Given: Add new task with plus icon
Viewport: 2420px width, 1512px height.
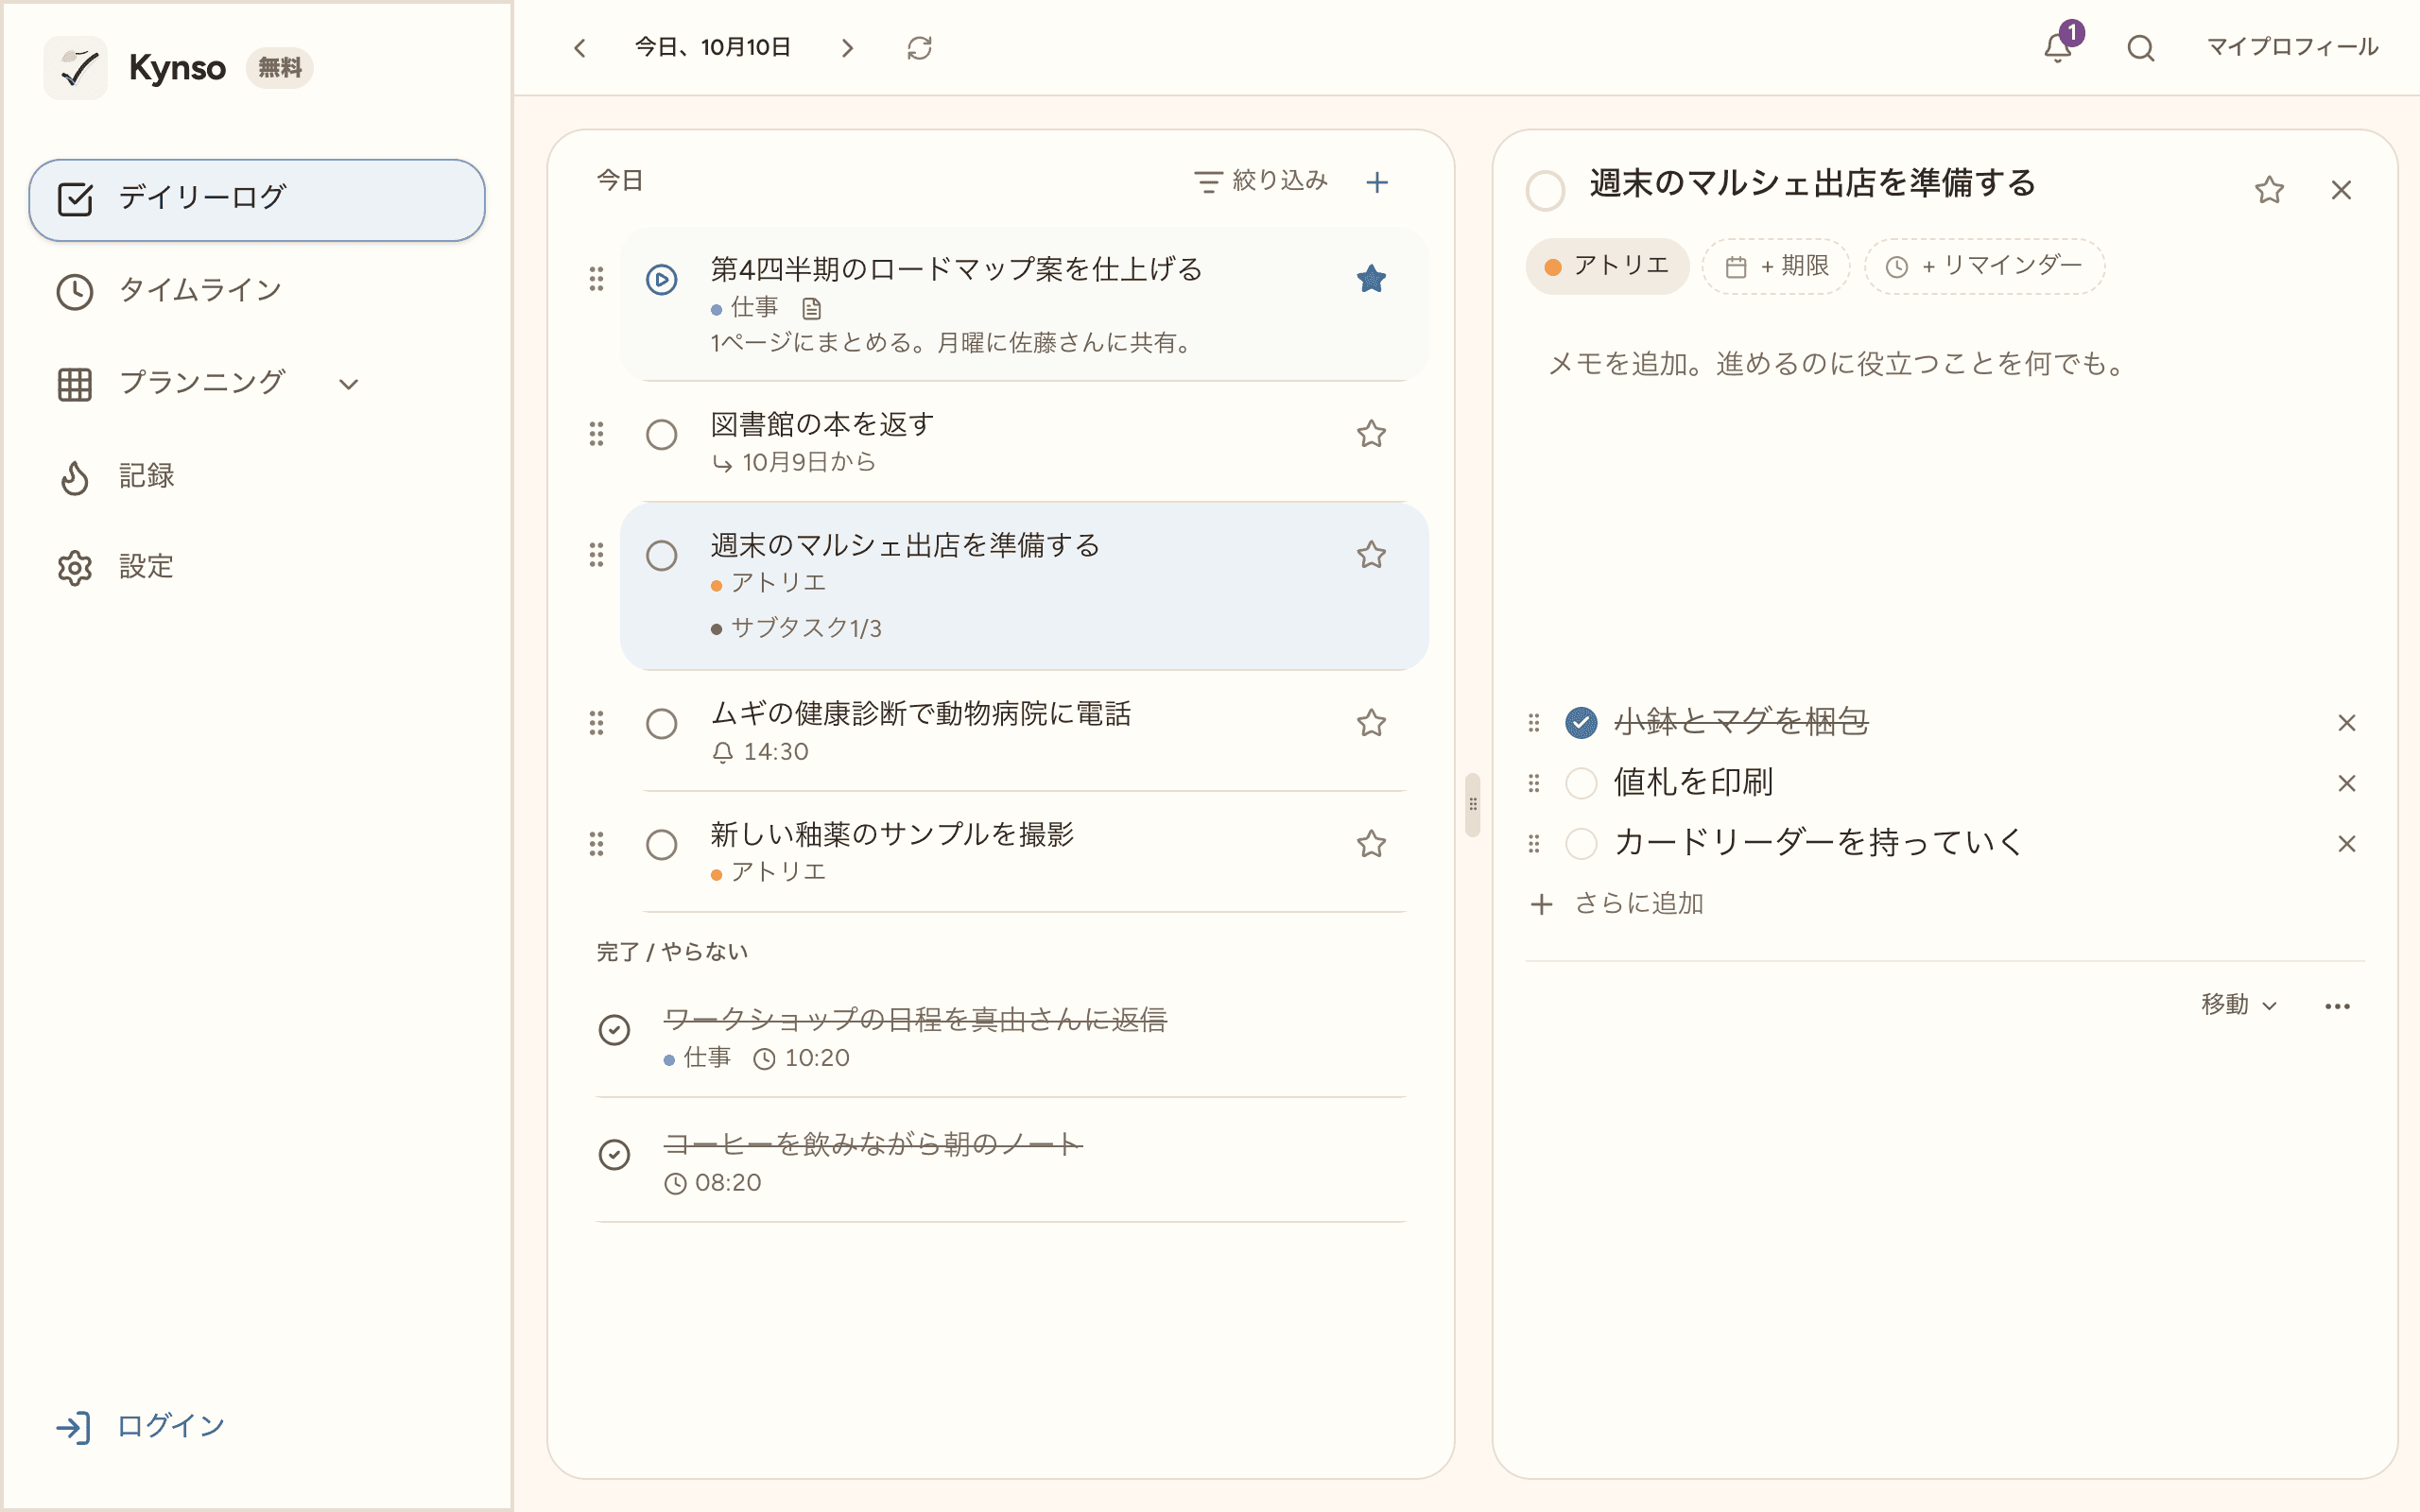Looking at the screenshot, I should coord(1377,182).
